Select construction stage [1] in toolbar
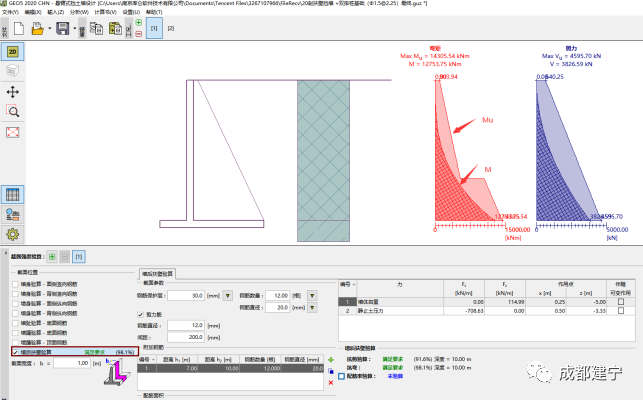 click(154, 28)
